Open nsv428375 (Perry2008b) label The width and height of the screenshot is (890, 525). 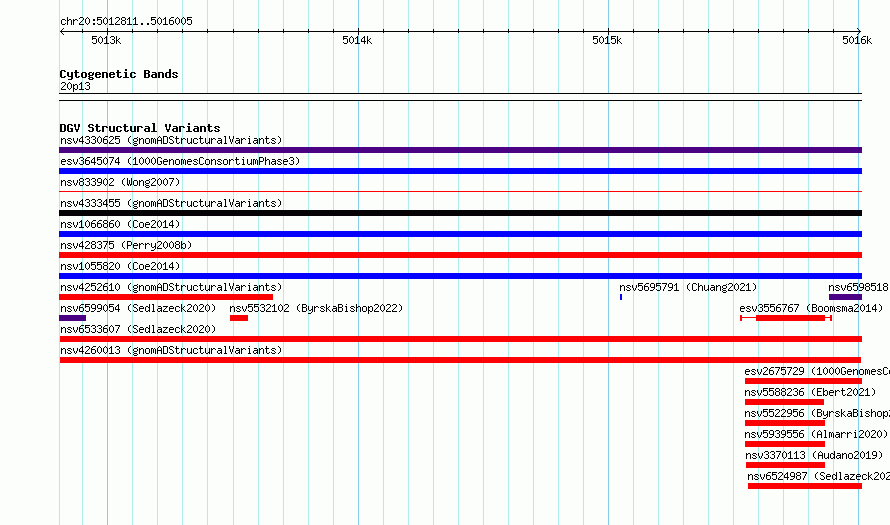click(126, 245)
